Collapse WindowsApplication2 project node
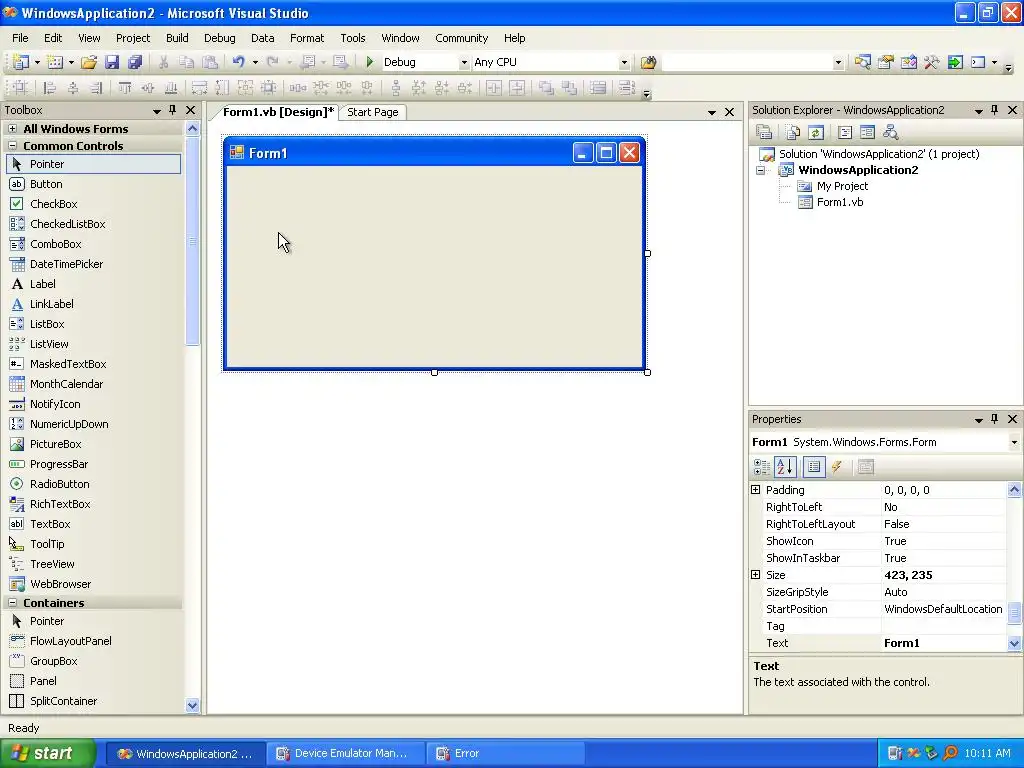This screenshot has width=1024, height=768. tap(761, 170)
